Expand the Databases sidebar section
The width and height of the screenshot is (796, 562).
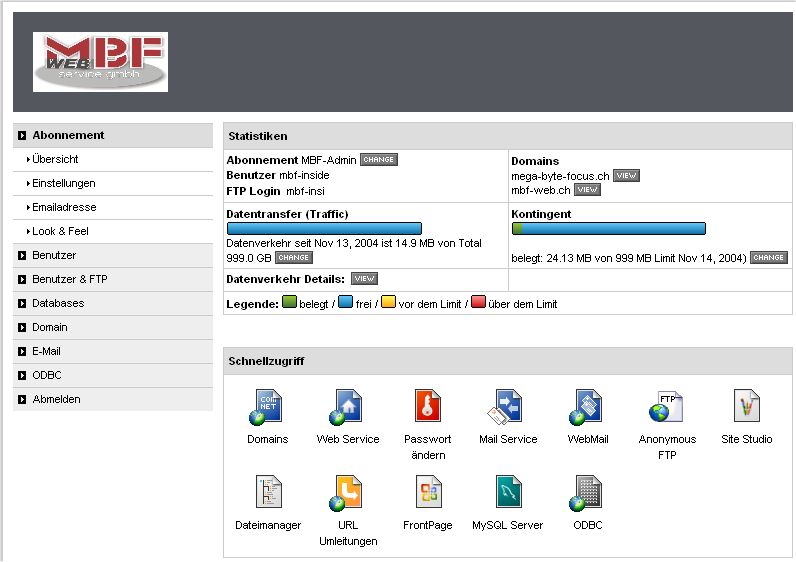(58, 303)
